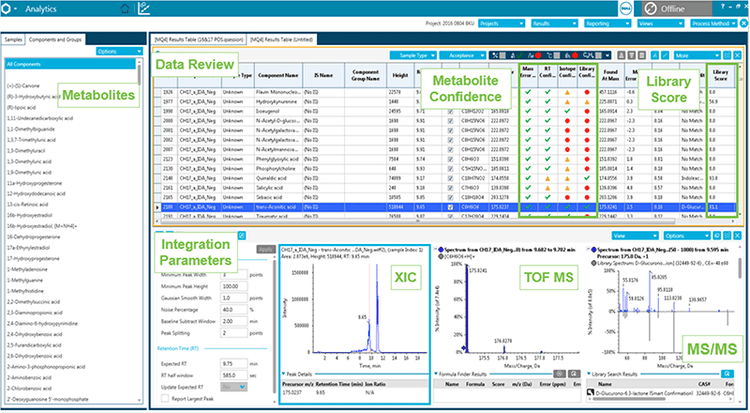The image size is (750, 413).
Task: Open the Projects dropdown
Action: point(500,20)
